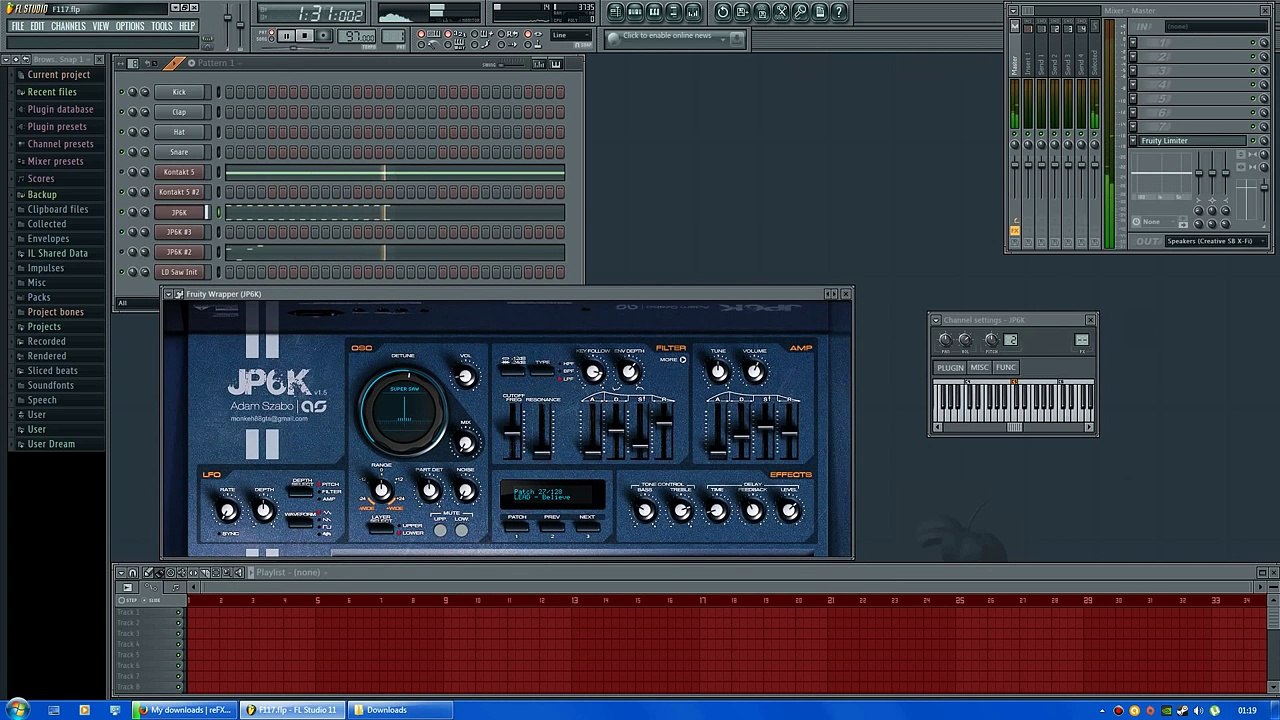
Task: Open the mixer output Speakers dropdown
Action: pos(1214,241)
